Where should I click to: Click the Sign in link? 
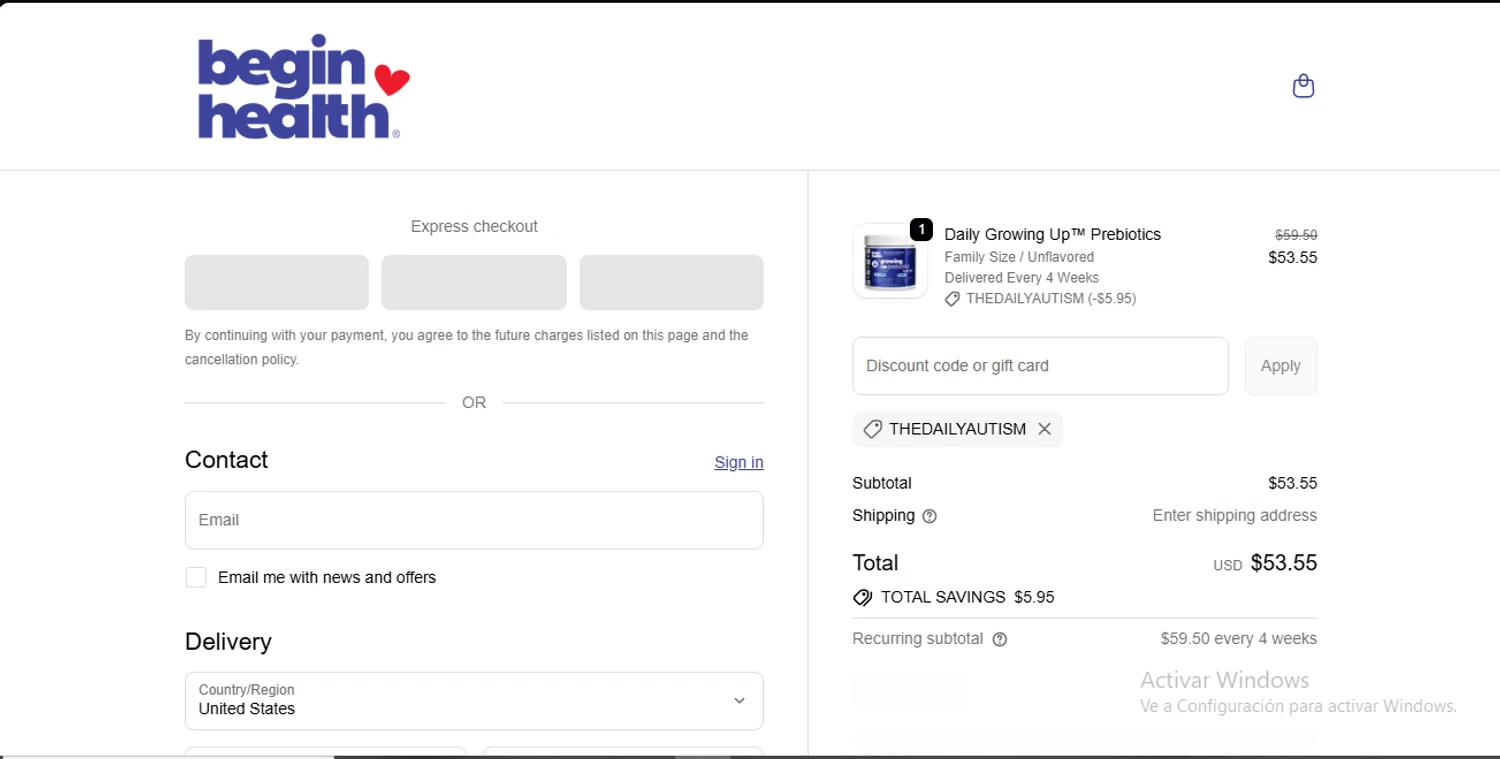pyautogui.click(x=739, y=462)
